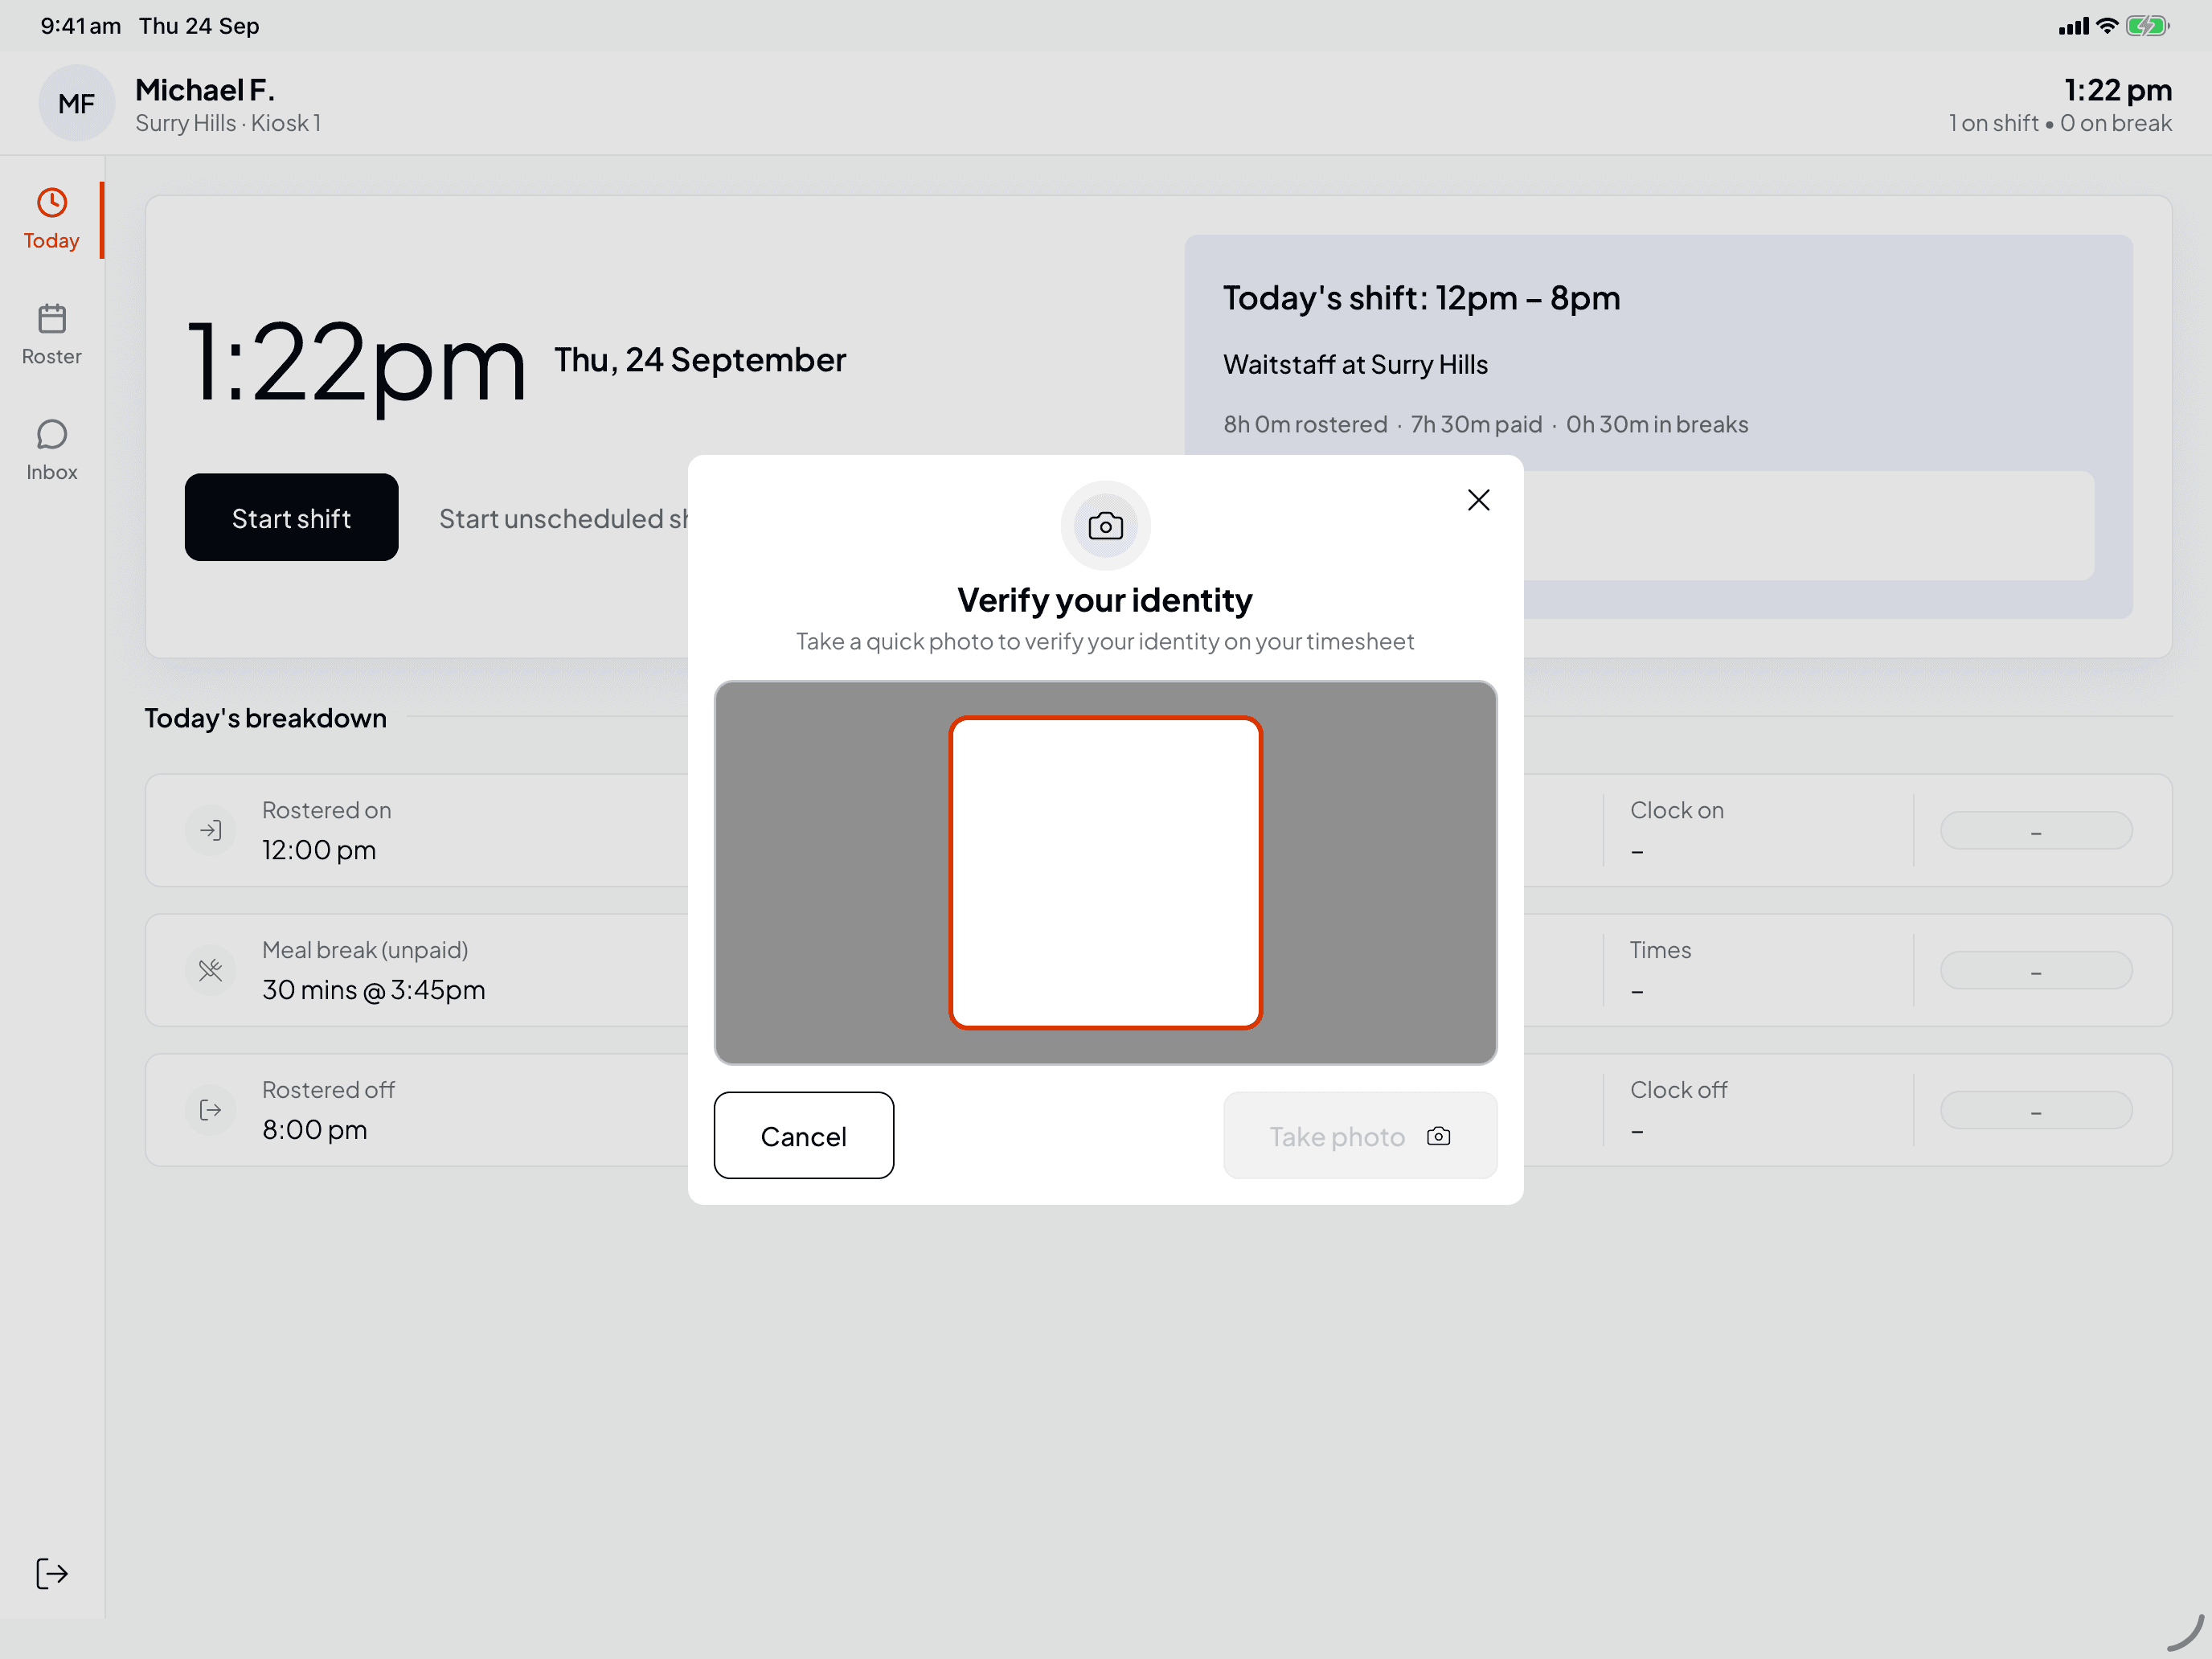Click the 'Clock off' label
Viewport: 2212px width, 1659px height.
(x=1678, y=1090)
